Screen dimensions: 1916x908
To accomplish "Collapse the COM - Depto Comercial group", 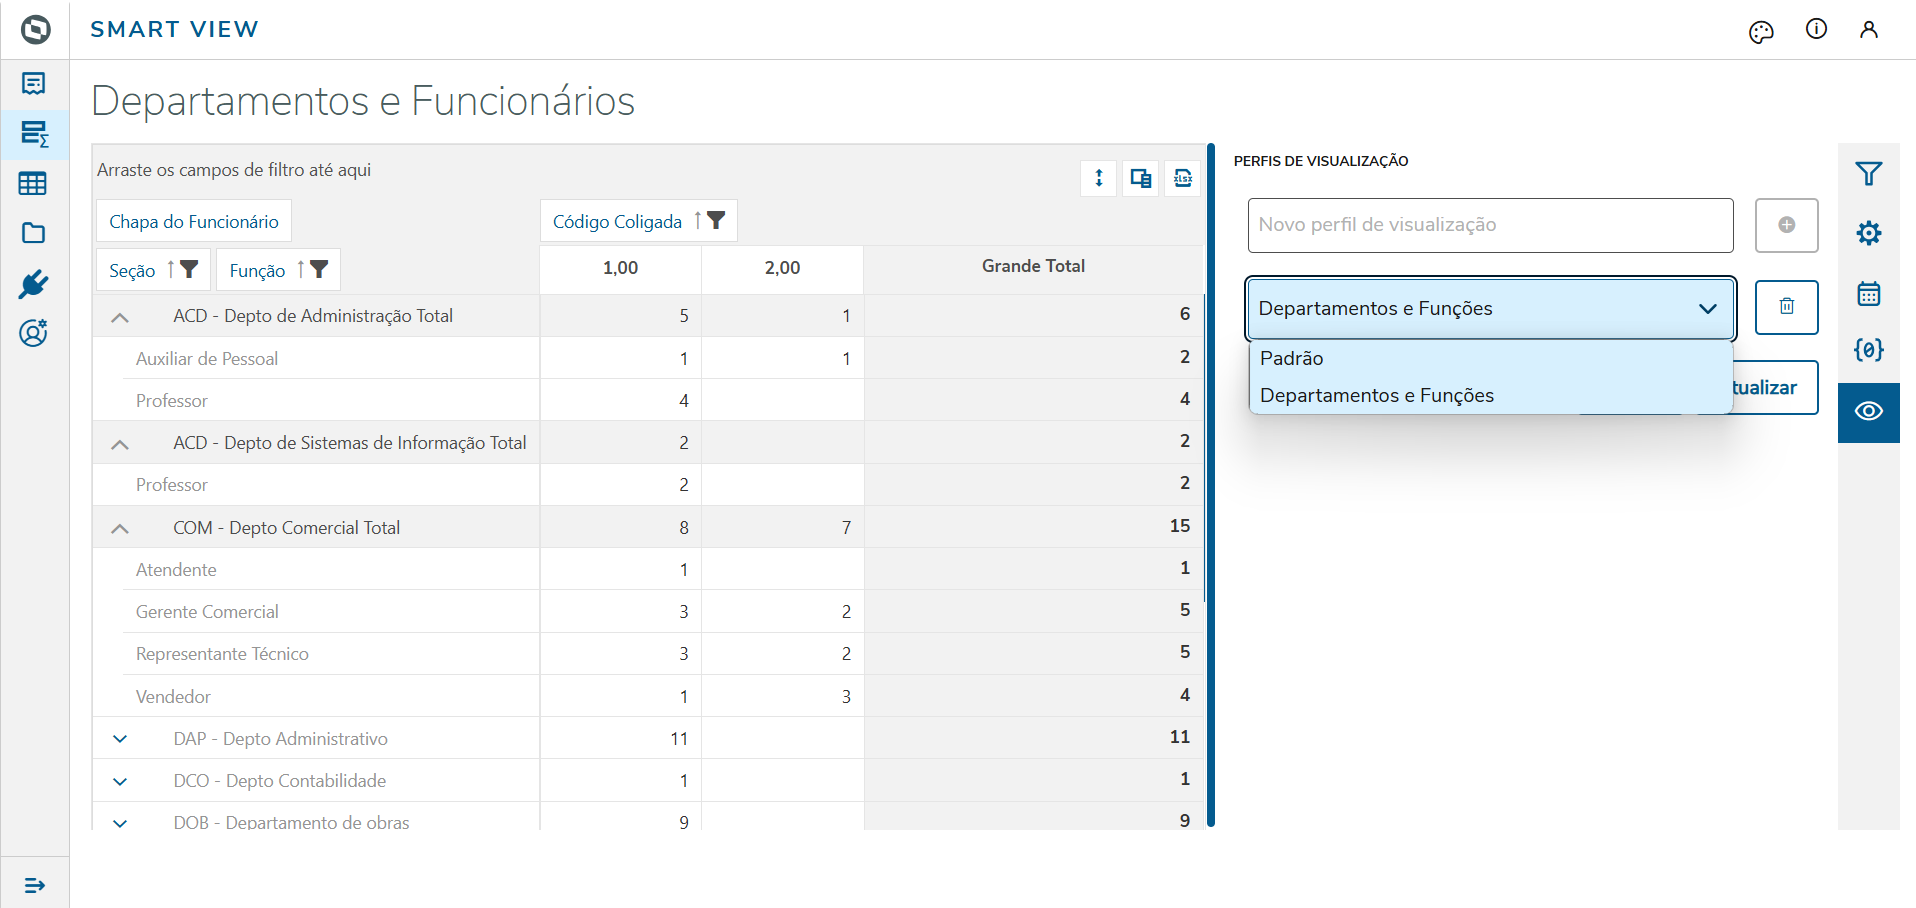I will pos(120,528).
